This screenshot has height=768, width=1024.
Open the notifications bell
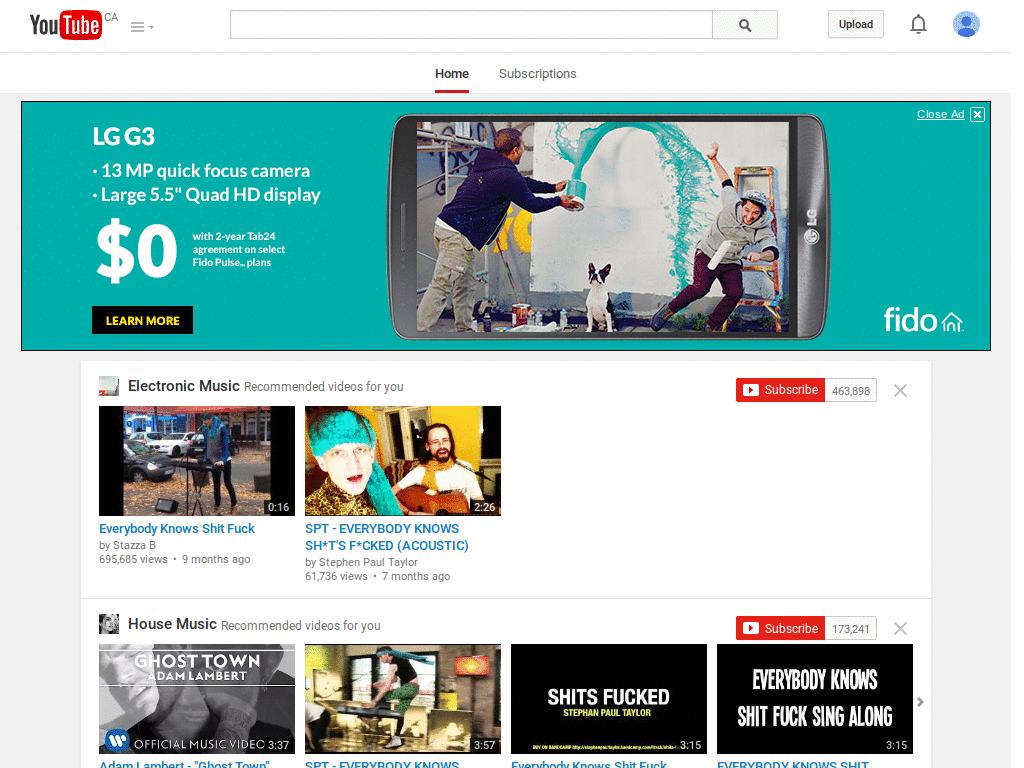918,24
